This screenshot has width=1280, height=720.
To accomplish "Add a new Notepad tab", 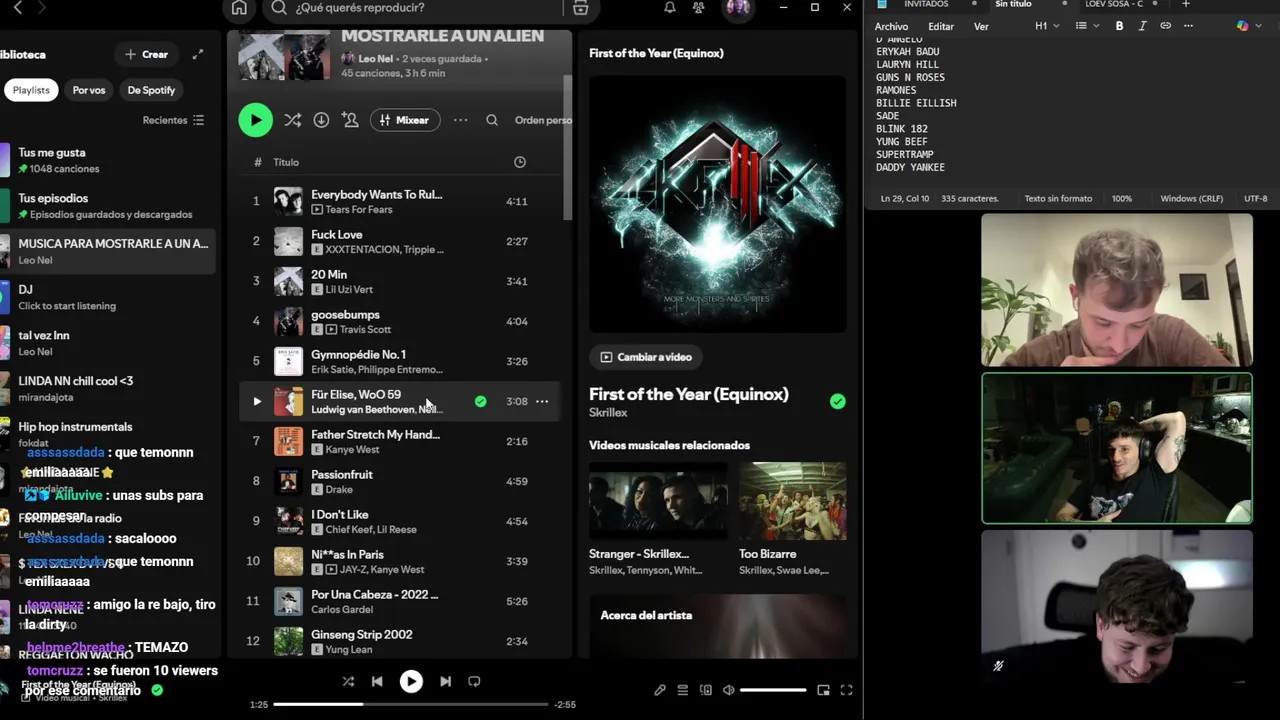I will [x=1185, y=4].
